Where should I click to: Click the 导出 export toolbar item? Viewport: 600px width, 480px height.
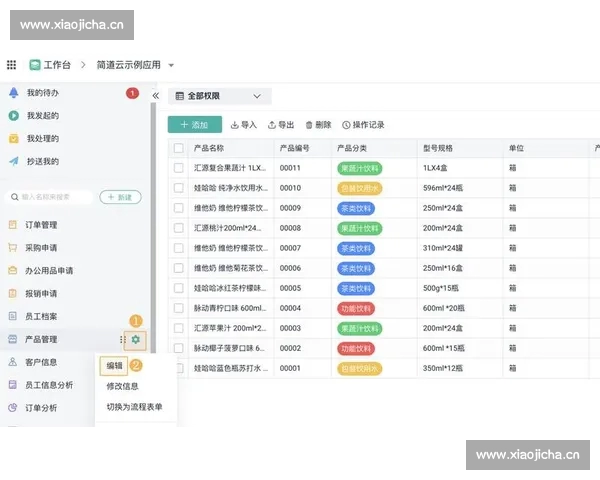pyautogui.click(x=281, y=125)
